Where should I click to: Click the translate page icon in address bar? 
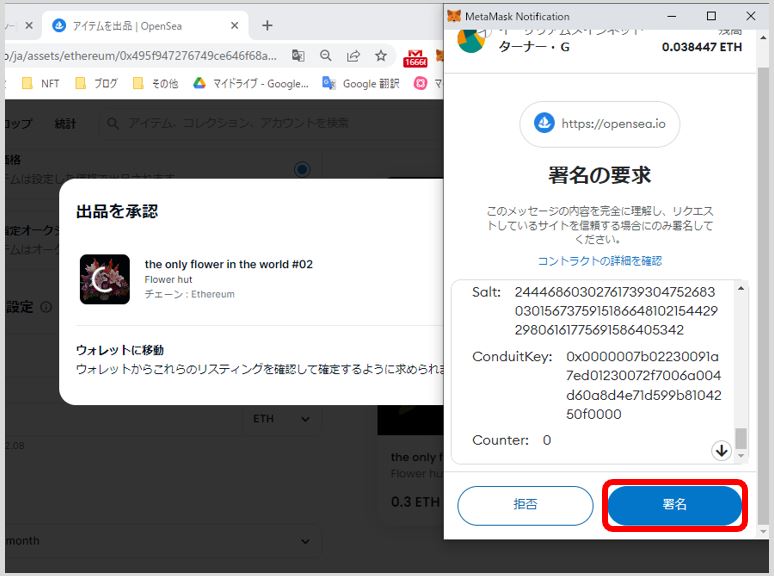[x=298, y=56]
